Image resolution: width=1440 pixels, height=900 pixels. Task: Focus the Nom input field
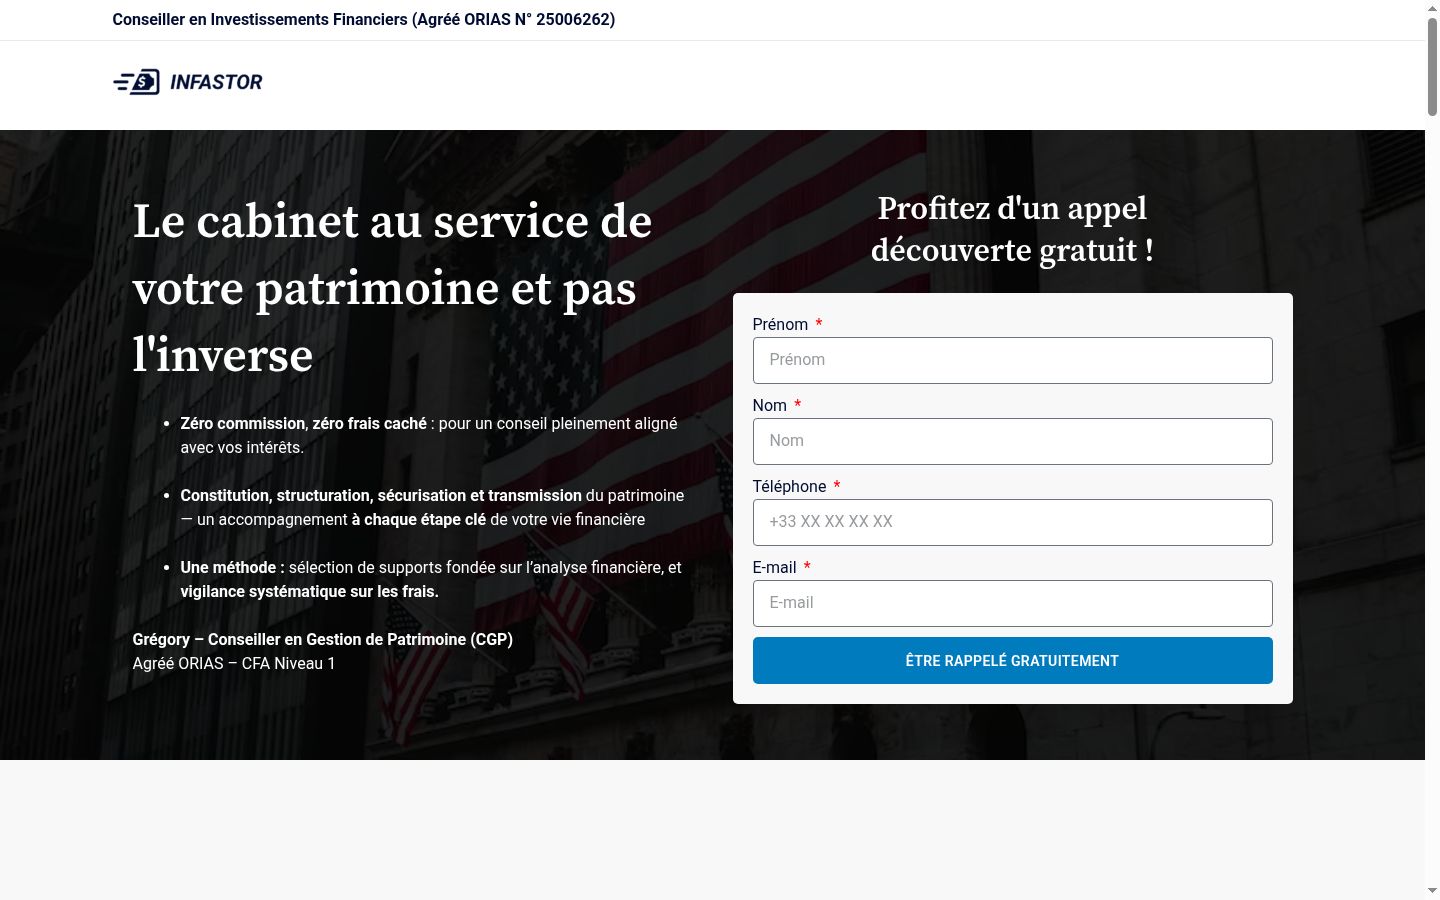point(1012,441)
